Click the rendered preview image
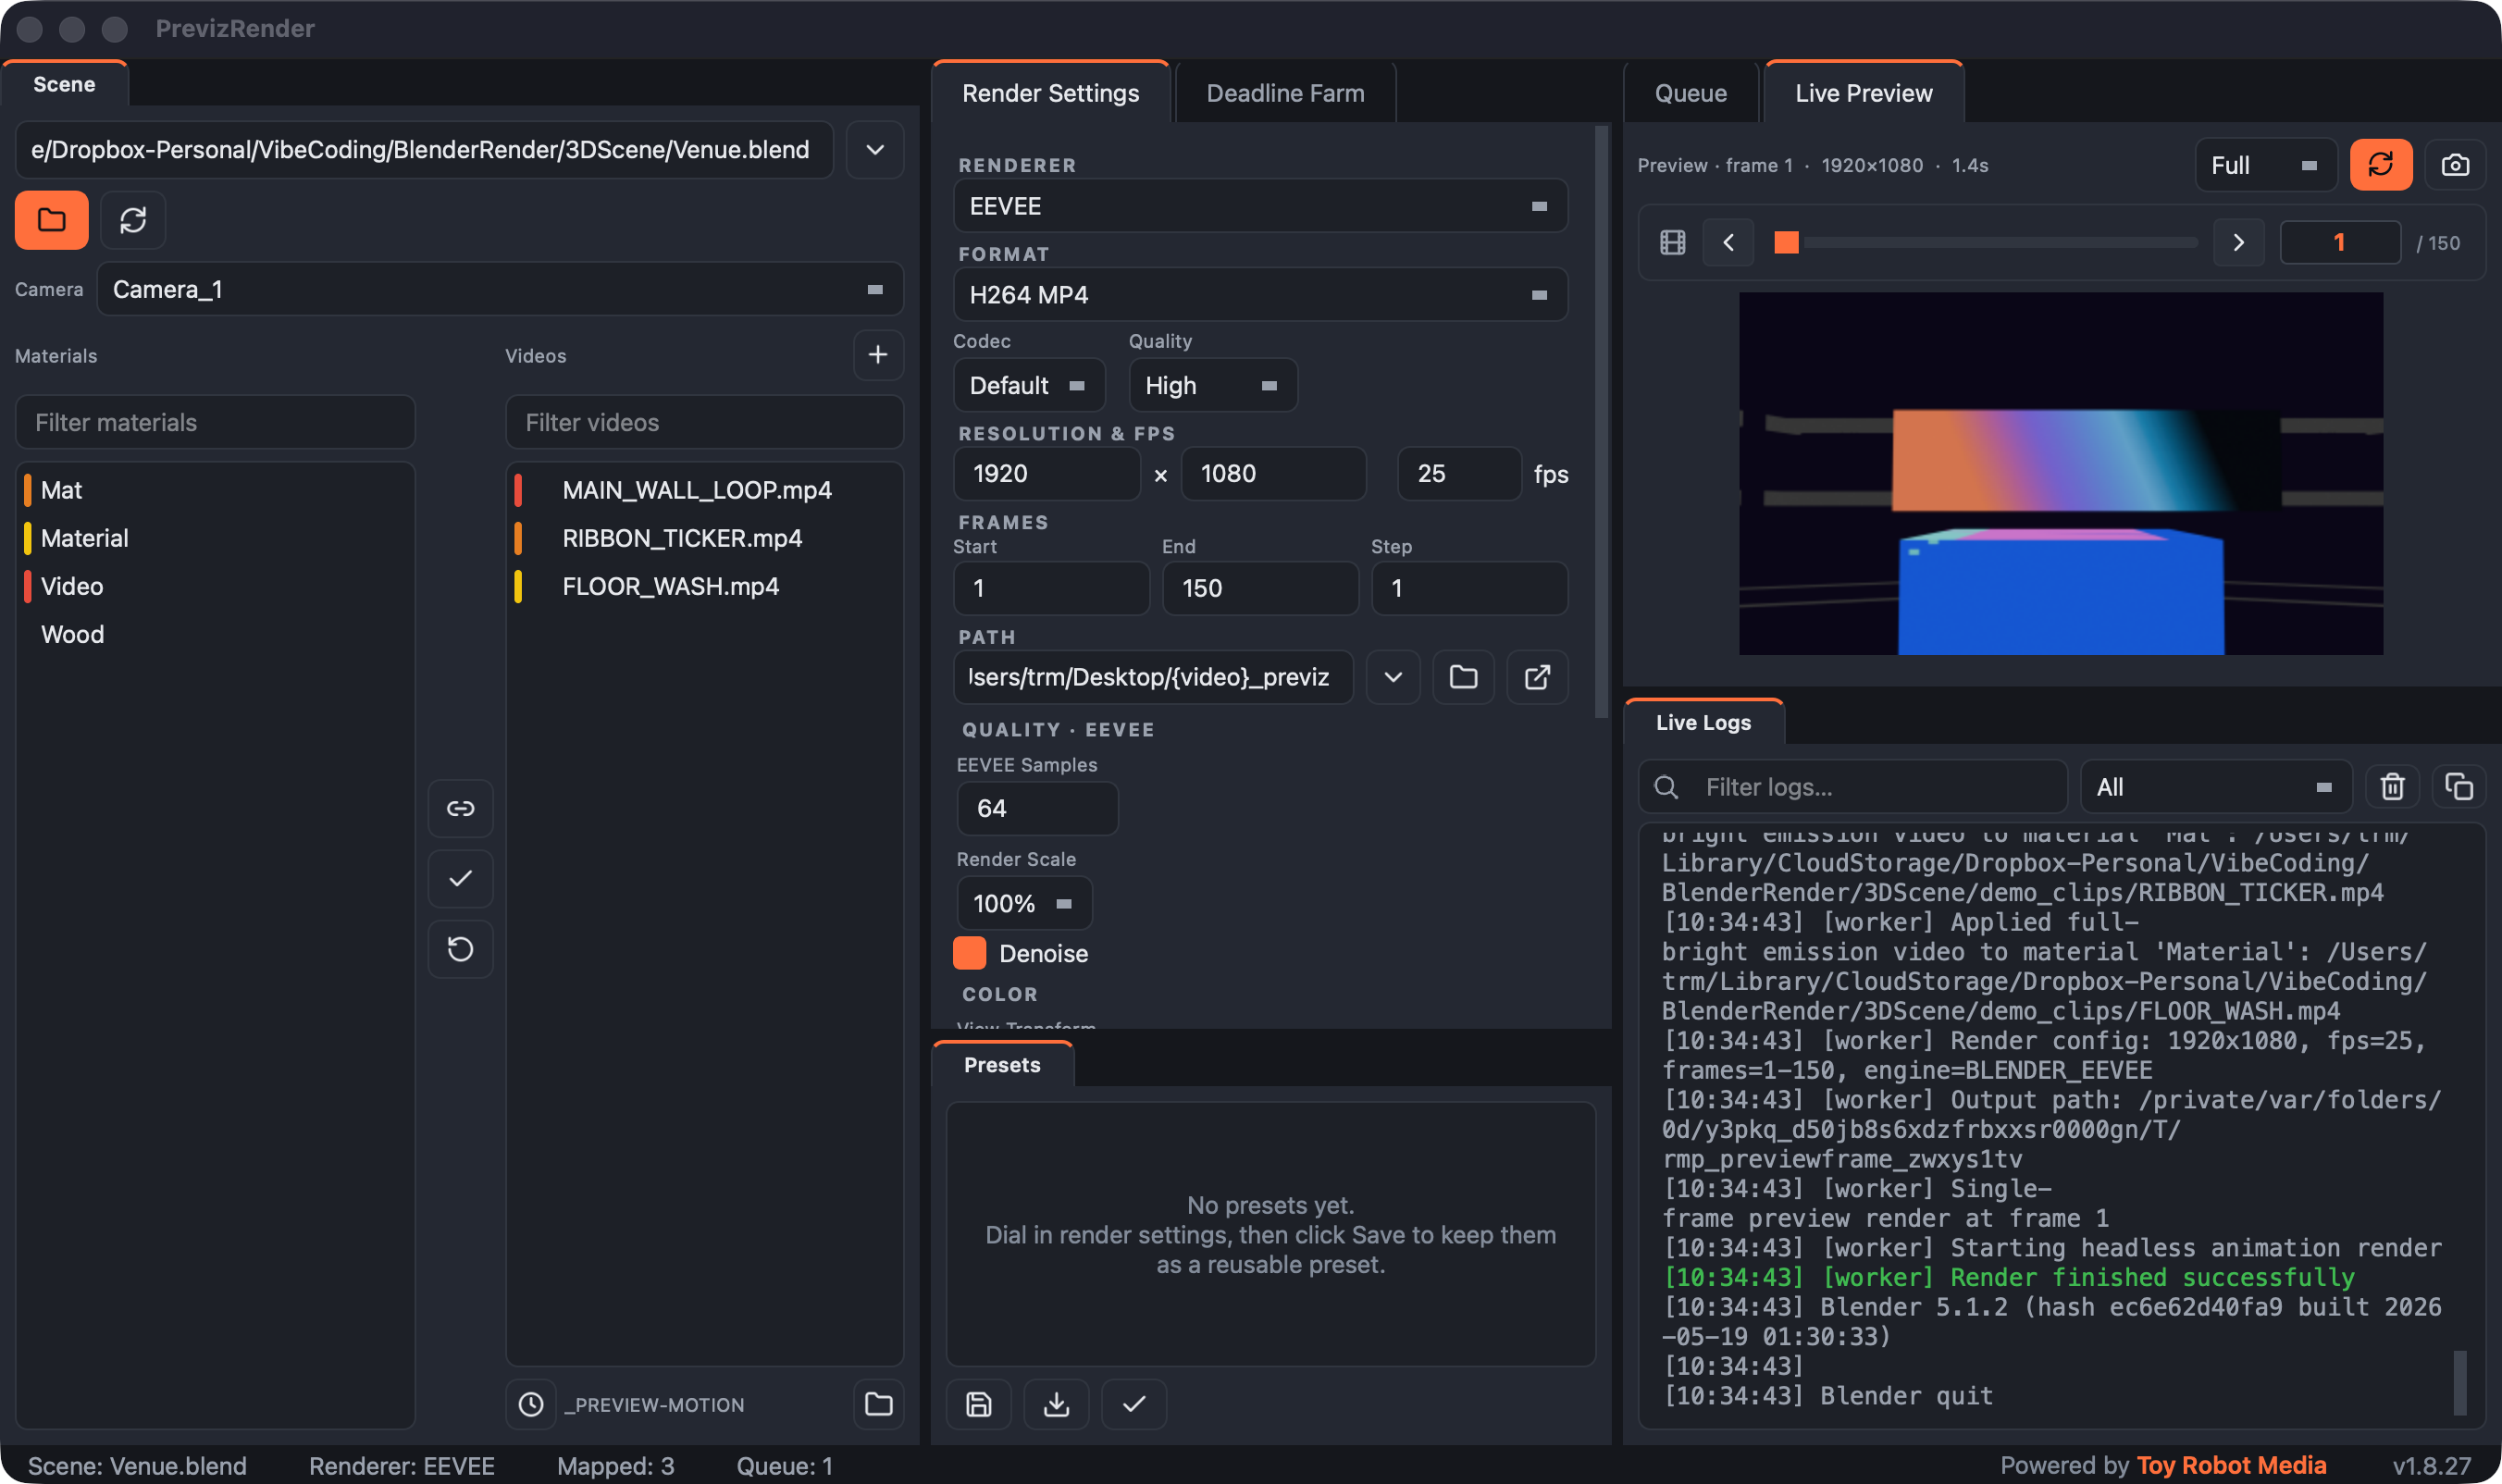The width and height of the screenshot is (2502, 1484). point(2060,474)
